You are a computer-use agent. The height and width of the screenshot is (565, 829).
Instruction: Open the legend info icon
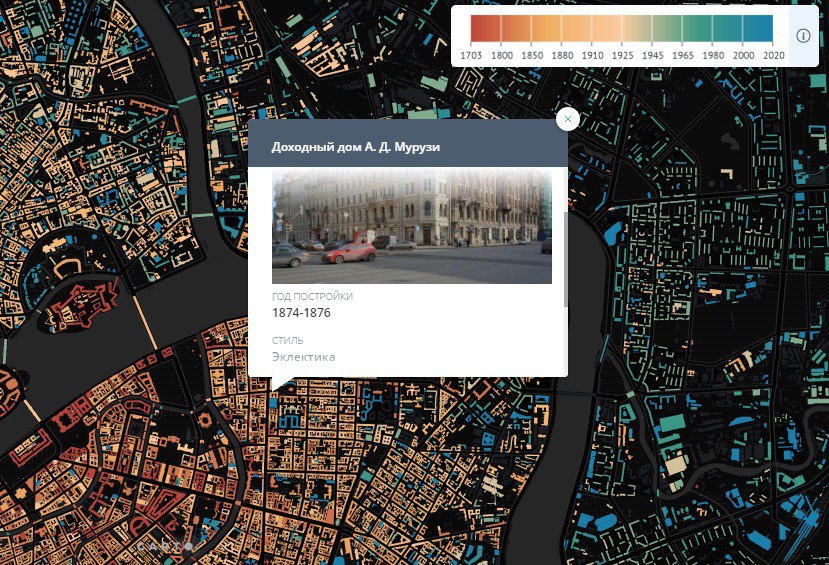(x=803, y=36)
